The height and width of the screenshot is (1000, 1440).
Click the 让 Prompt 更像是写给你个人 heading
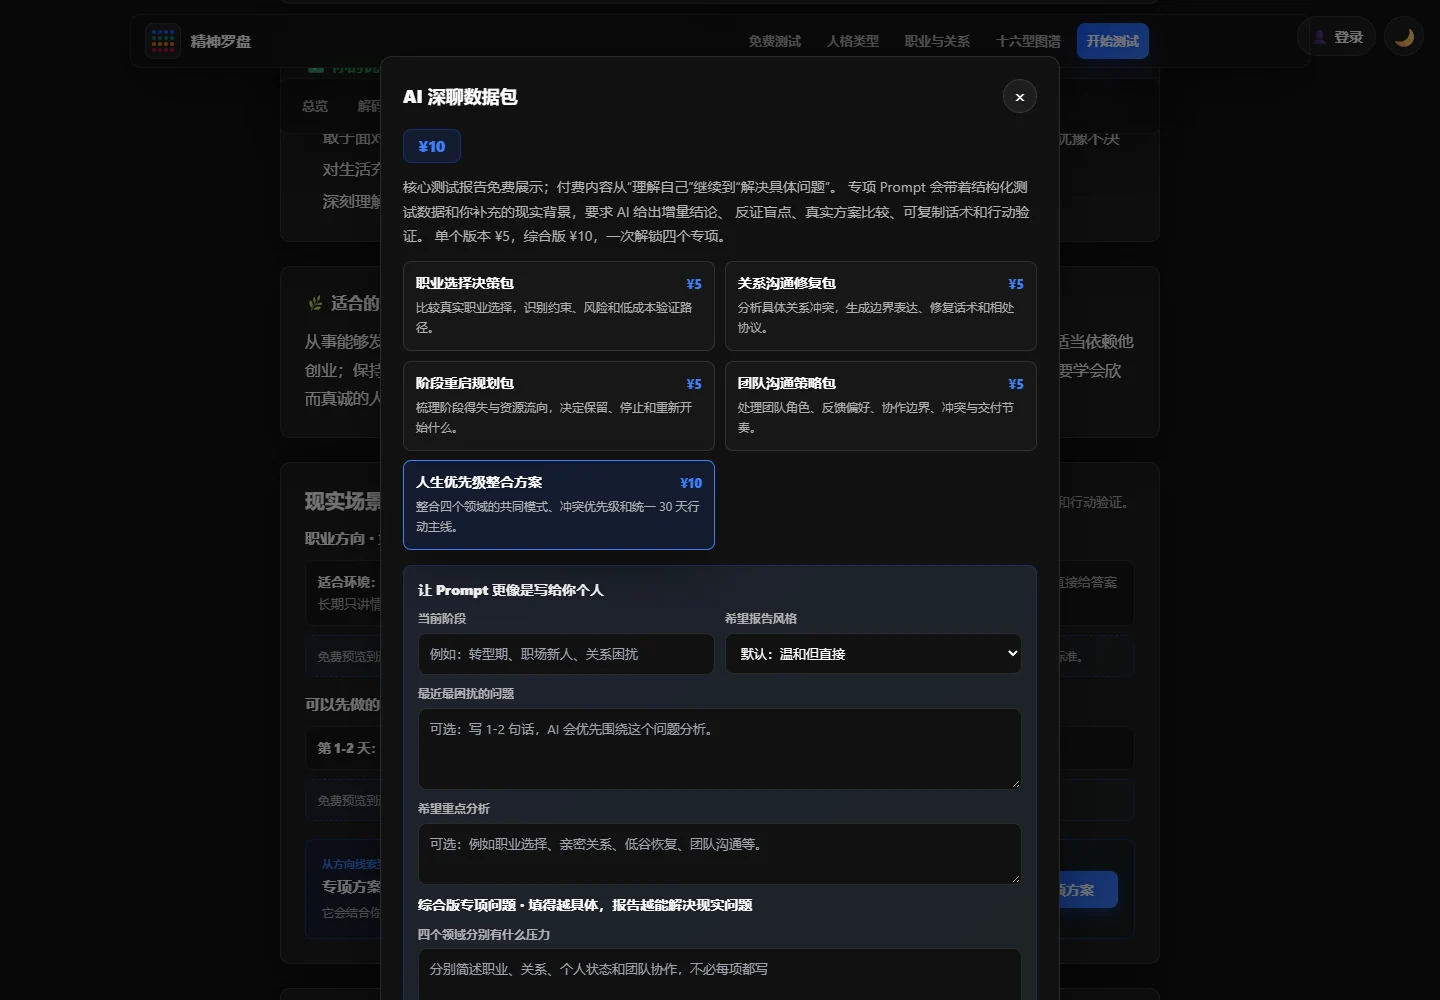511,590
